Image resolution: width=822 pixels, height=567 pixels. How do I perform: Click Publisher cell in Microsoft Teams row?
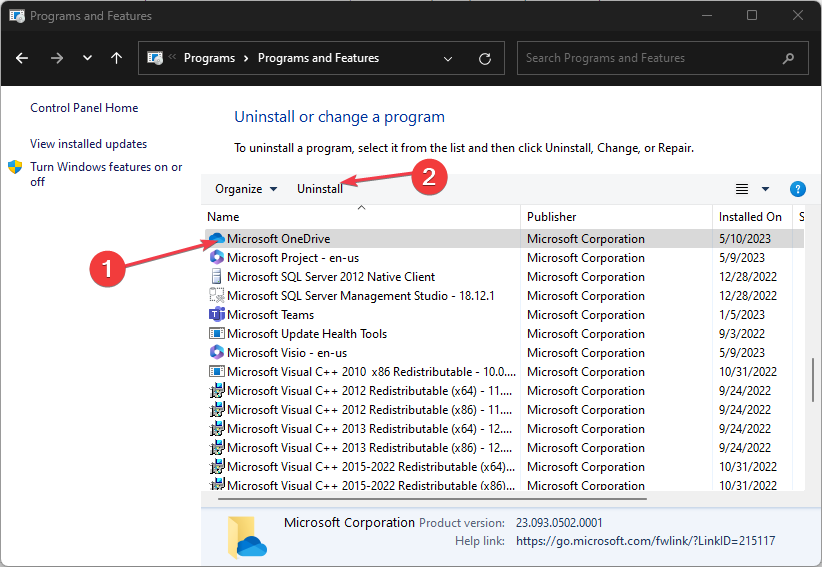click(586, 314)
